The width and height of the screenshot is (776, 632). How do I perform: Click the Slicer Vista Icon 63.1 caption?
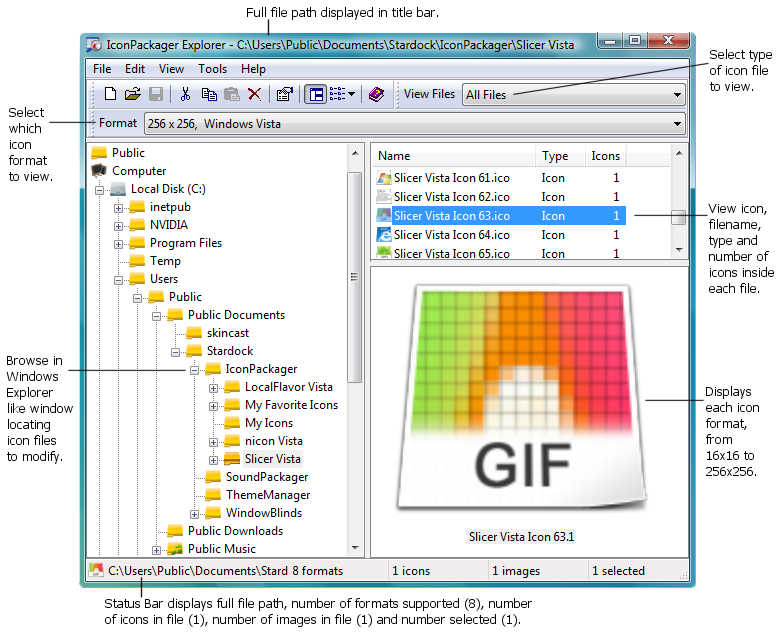[x=521, y=537]
